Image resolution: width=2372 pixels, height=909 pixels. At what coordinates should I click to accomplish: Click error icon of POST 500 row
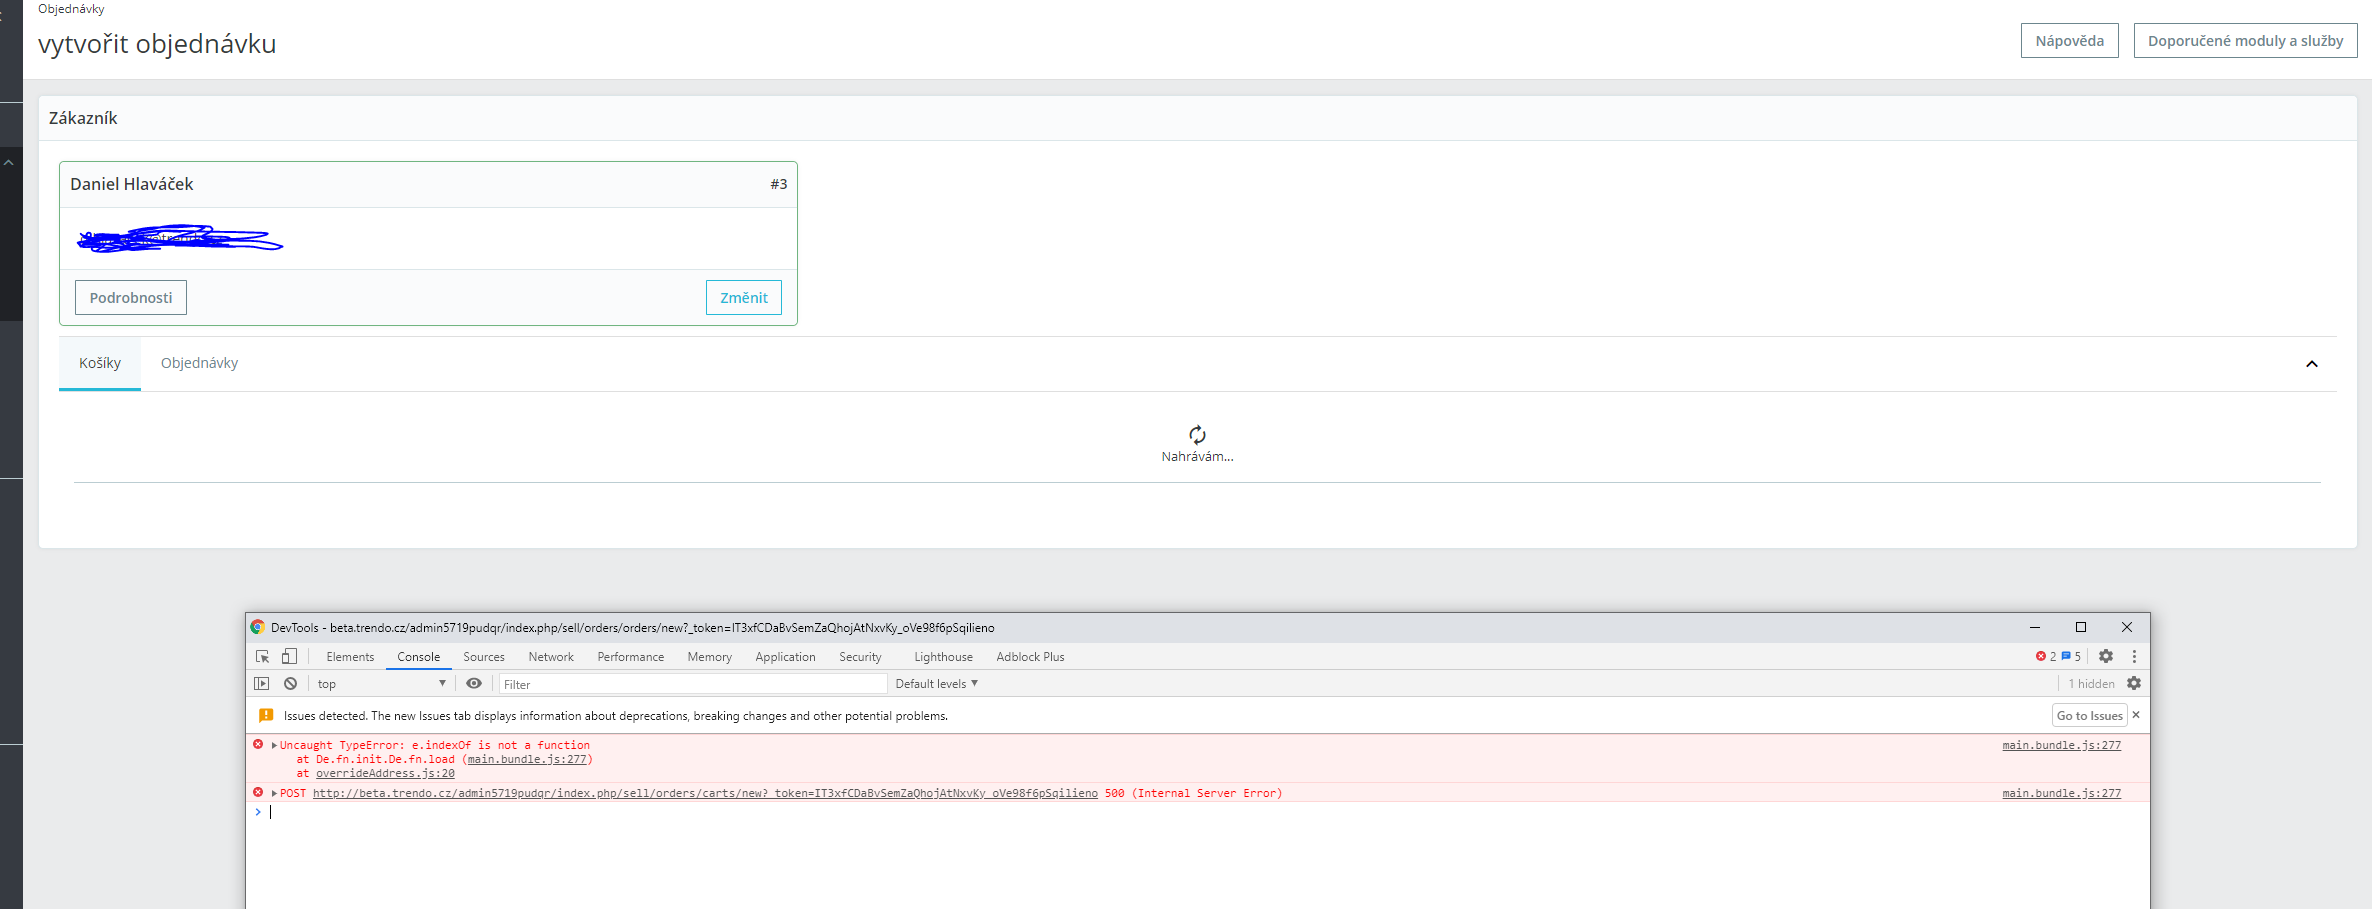258,792
